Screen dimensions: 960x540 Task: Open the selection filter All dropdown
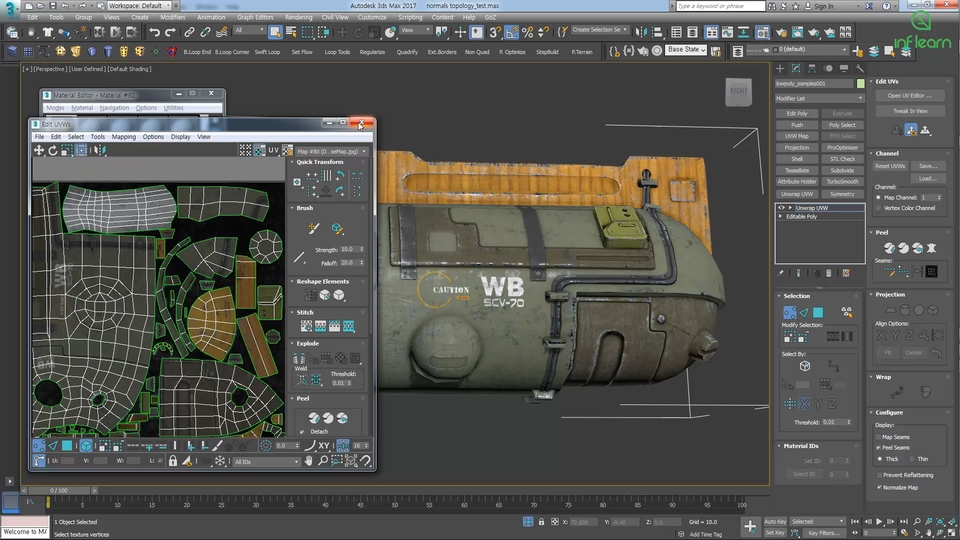pyautogui.click(x=249, y=30)
